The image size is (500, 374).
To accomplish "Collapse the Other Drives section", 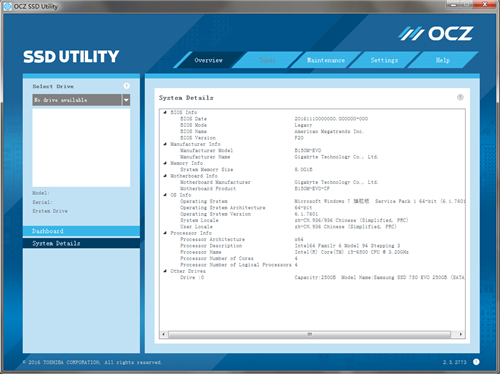I will coord(165,271).
